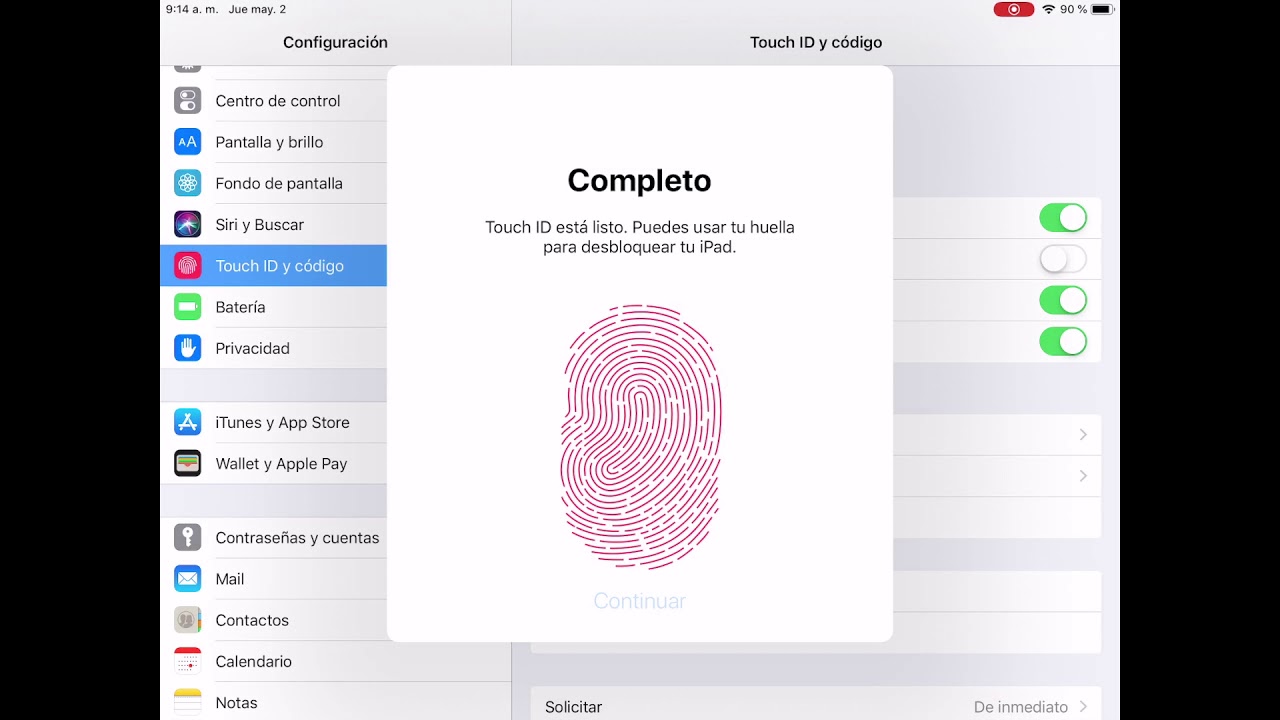1280x720 pixels.
Task: Tap the Jue may. 2 date
Action: 257,9
